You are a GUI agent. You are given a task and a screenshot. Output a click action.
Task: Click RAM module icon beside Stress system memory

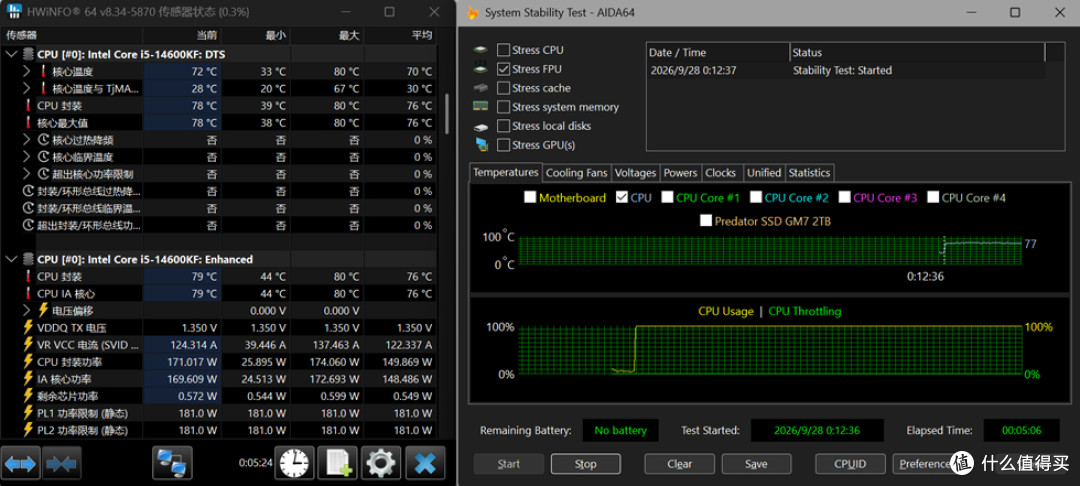pos(481,107)
